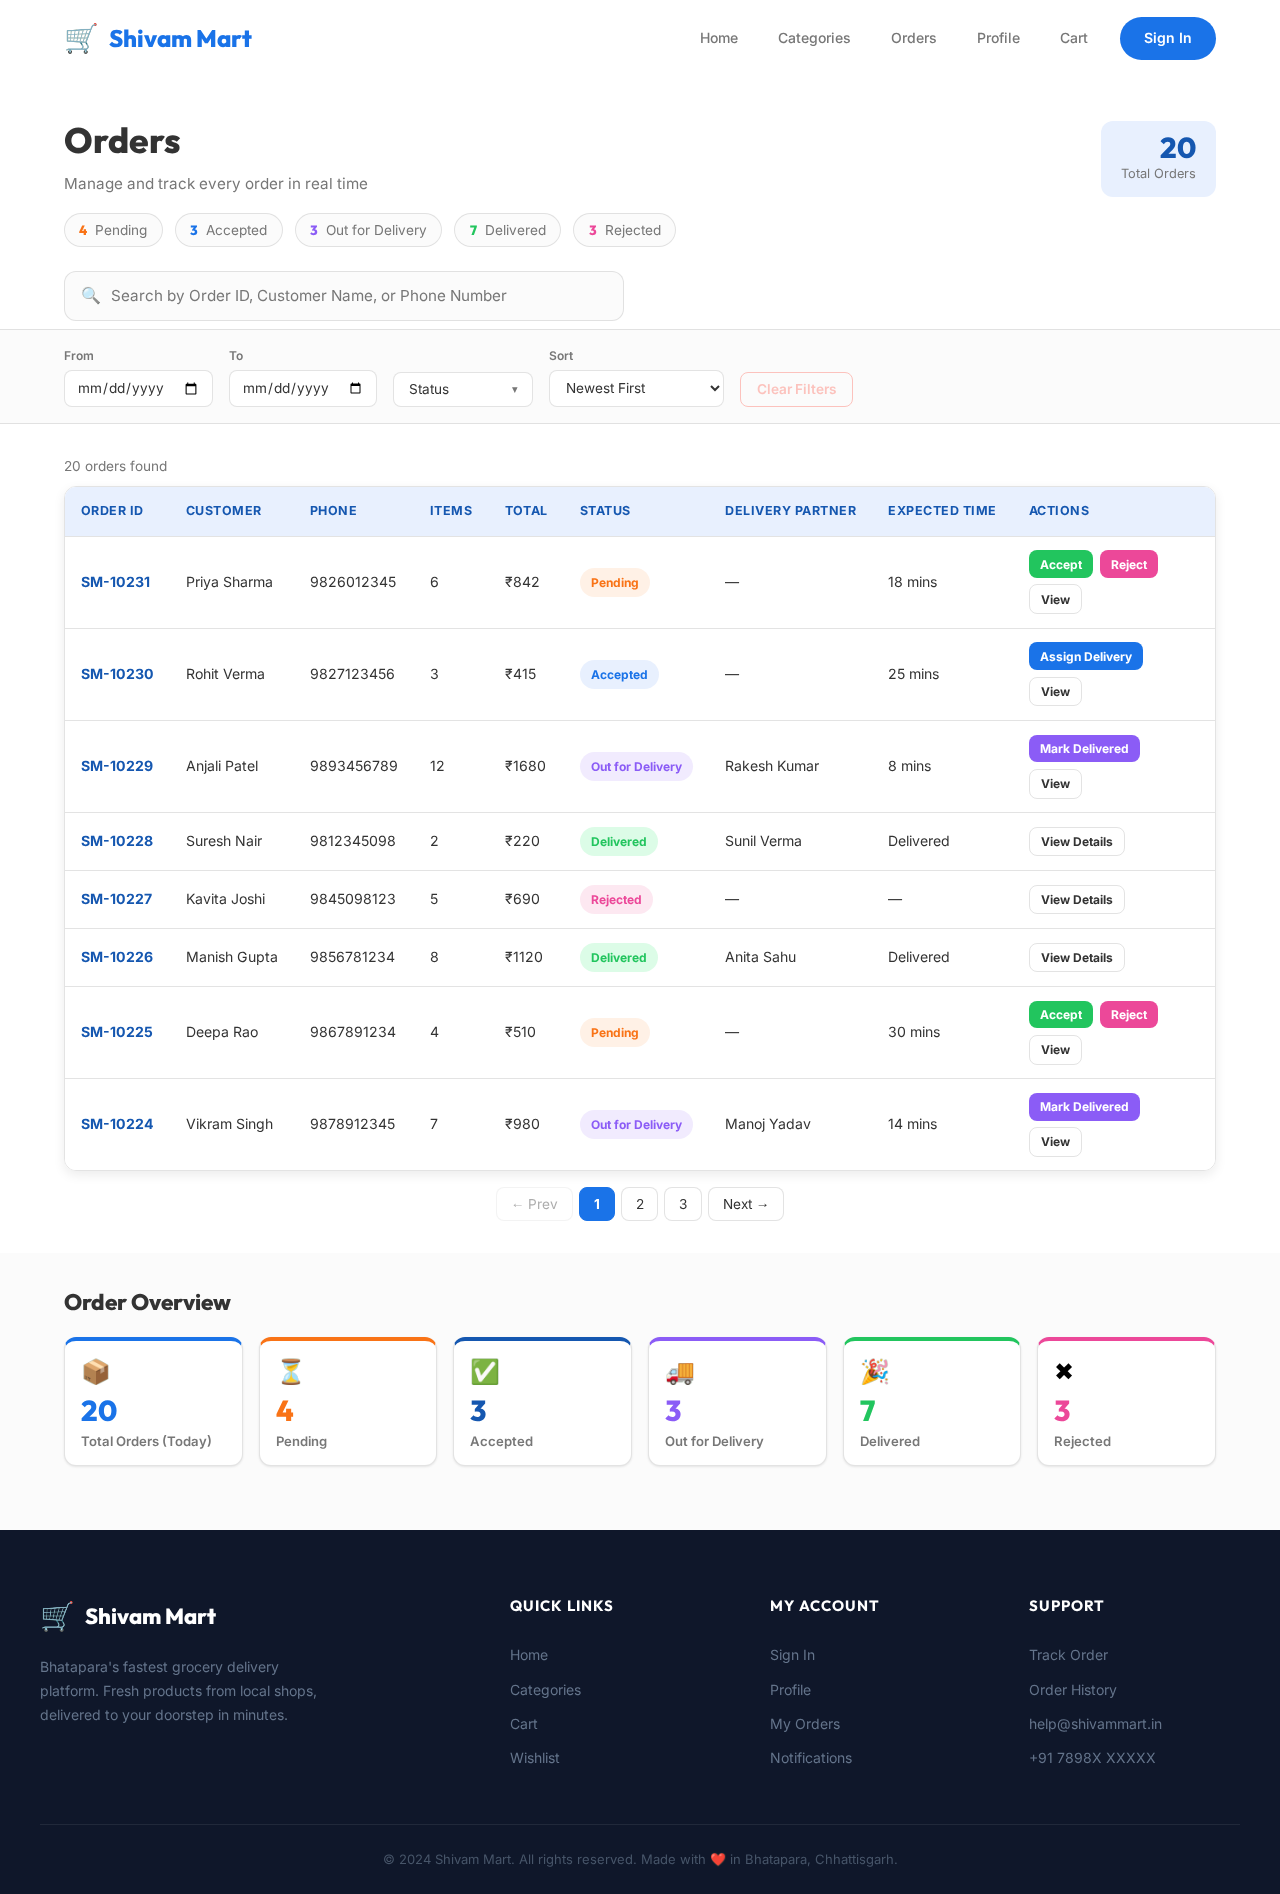Open the Status filter dropdown
1280x1894 pixels.
click(x=463, y=390)
